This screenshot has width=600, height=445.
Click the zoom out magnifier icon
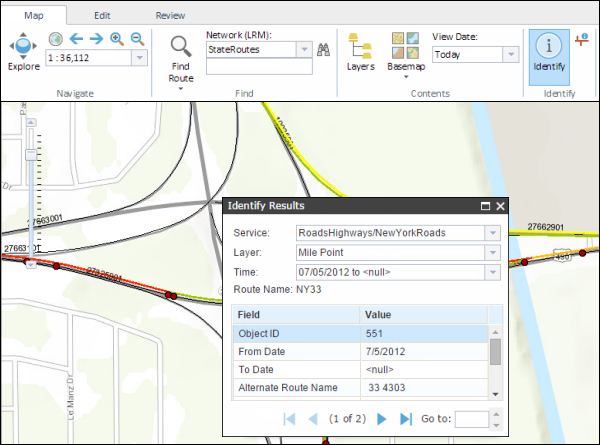137,39
